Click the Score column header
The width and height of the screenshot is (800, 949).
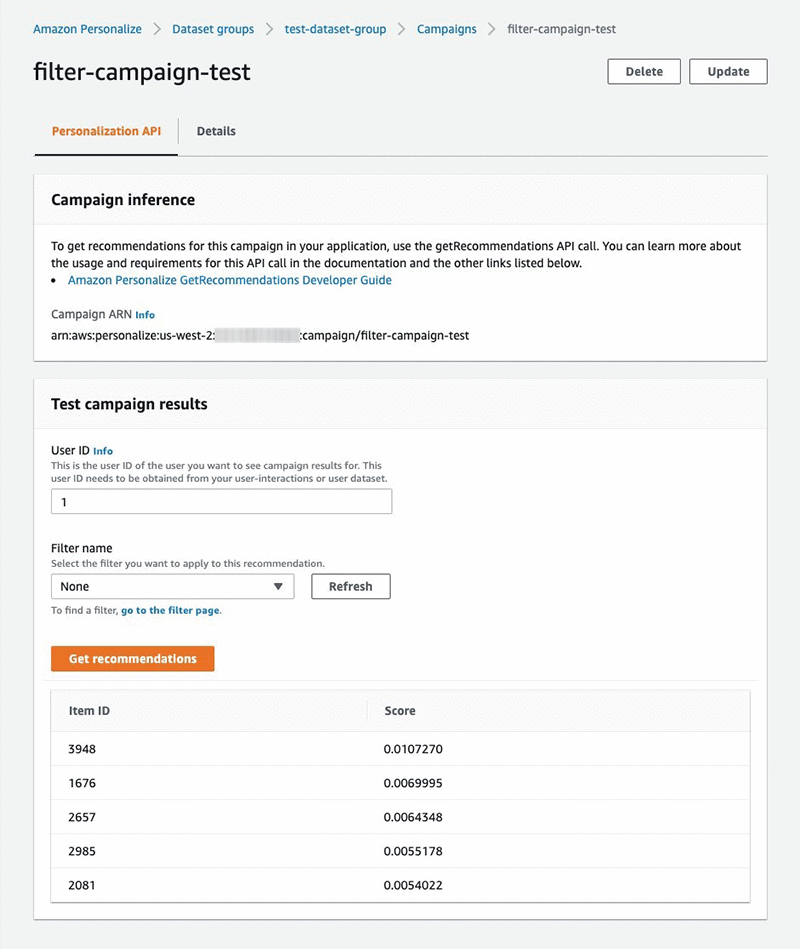click(x=400, y=711)
